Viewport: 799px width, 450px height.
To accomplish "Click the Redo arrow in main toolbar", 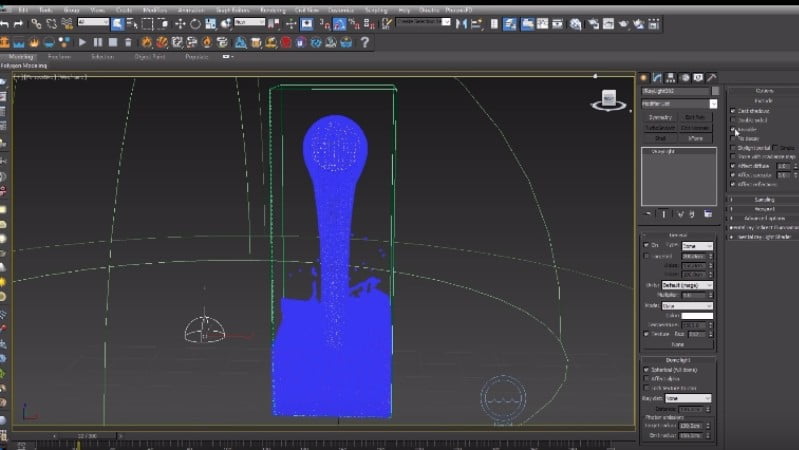I will pyautogui.click(x=19, y=23).
